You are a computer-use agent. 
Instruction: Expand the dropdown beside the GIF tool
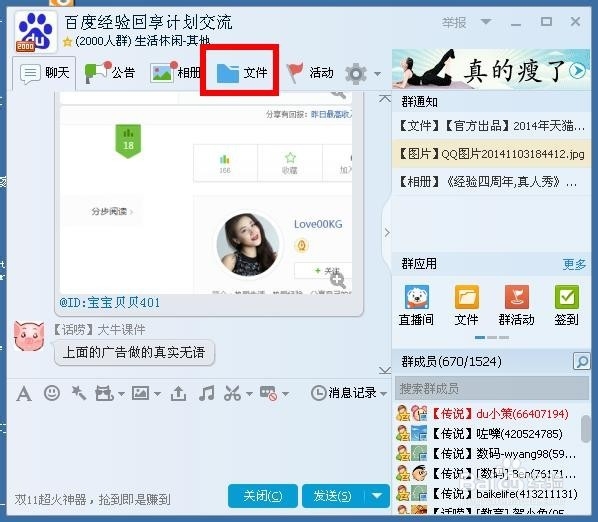[121, 394]
